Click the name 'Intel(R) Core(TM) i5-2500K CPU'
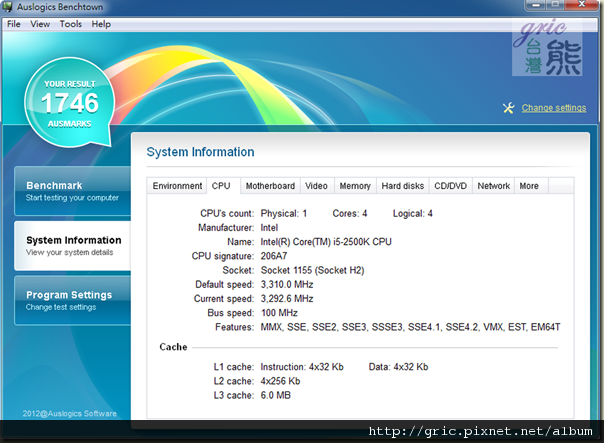Image resolution: width=604 pixels, height=443 pixels. [x=326, y=242]
